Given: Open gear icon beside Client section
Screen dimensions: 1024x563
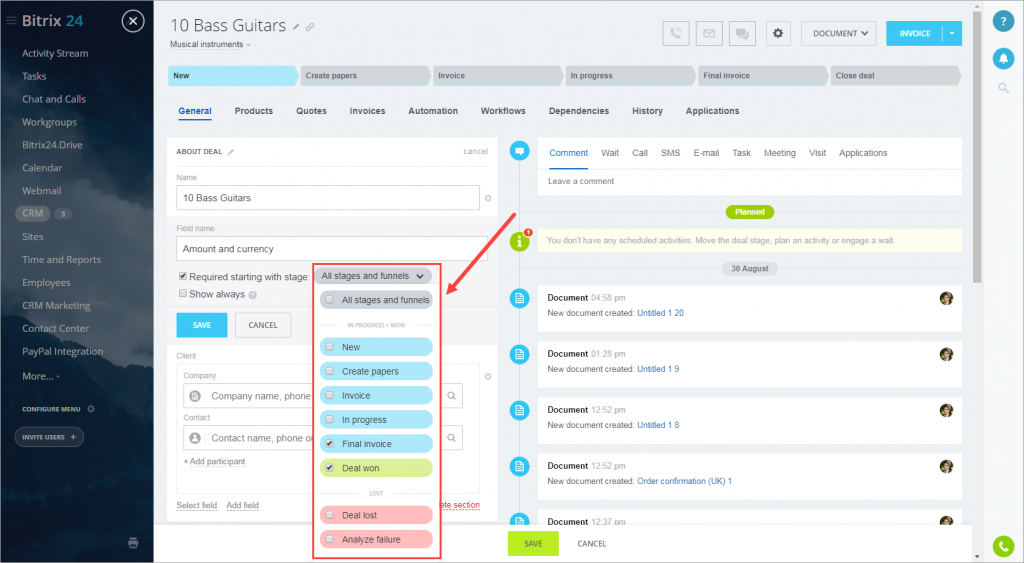Looking at the screenshot, I should click(488, 376).
